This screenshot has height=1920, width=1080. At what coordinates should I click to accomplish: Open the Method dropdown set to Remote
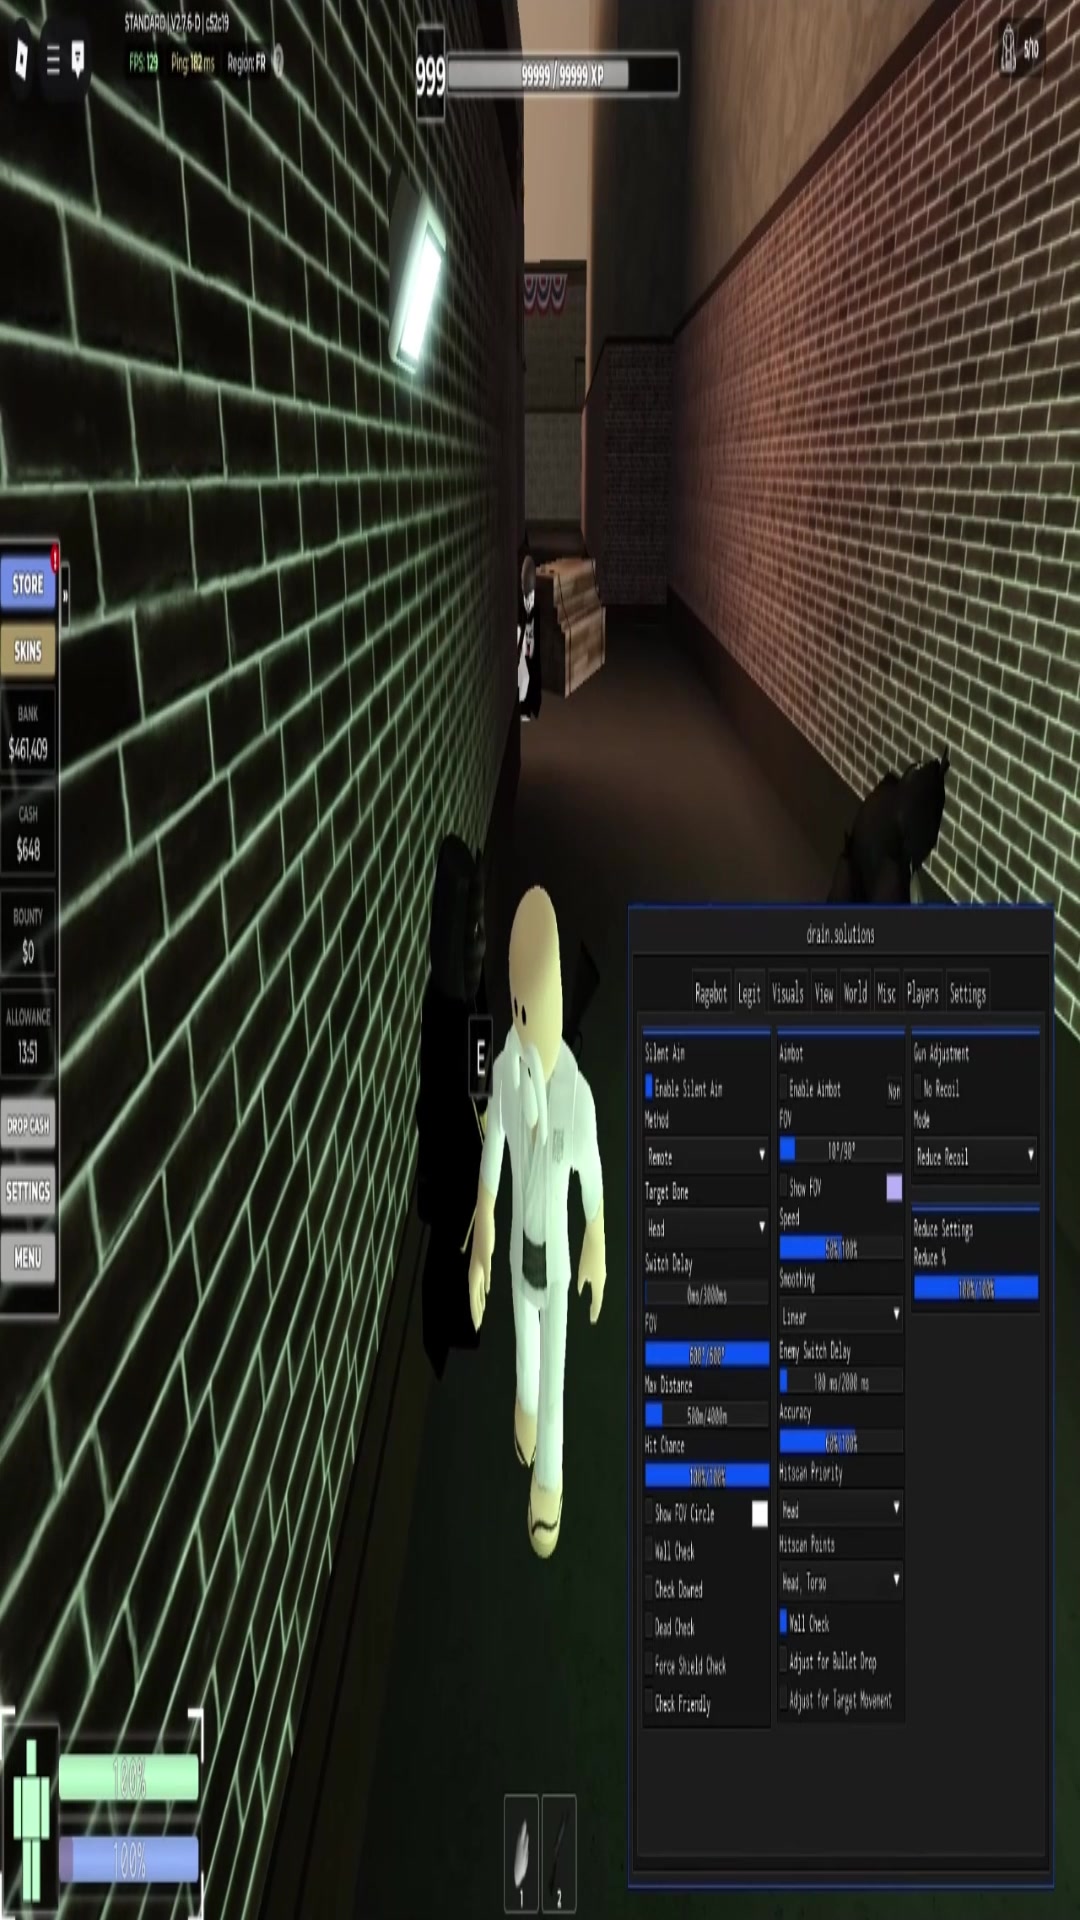point(707,1156)
